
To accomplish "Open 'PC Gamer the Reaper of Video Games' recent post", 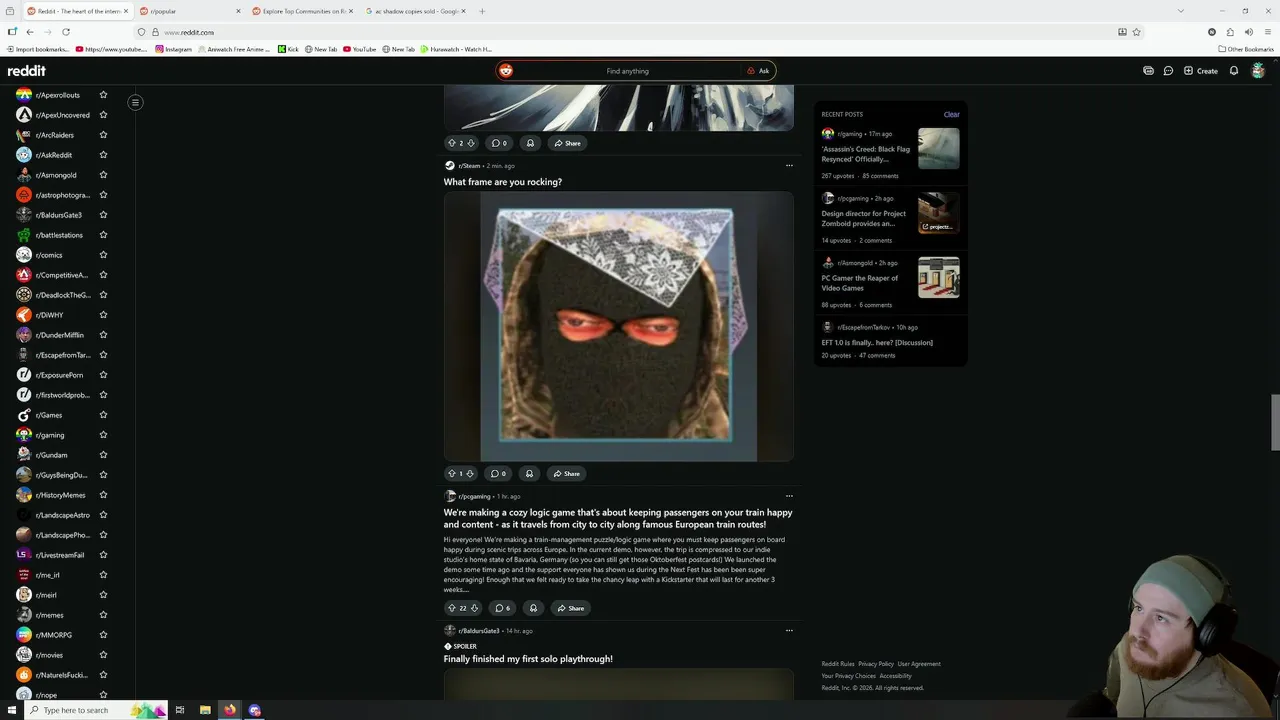I will (860, 283).
